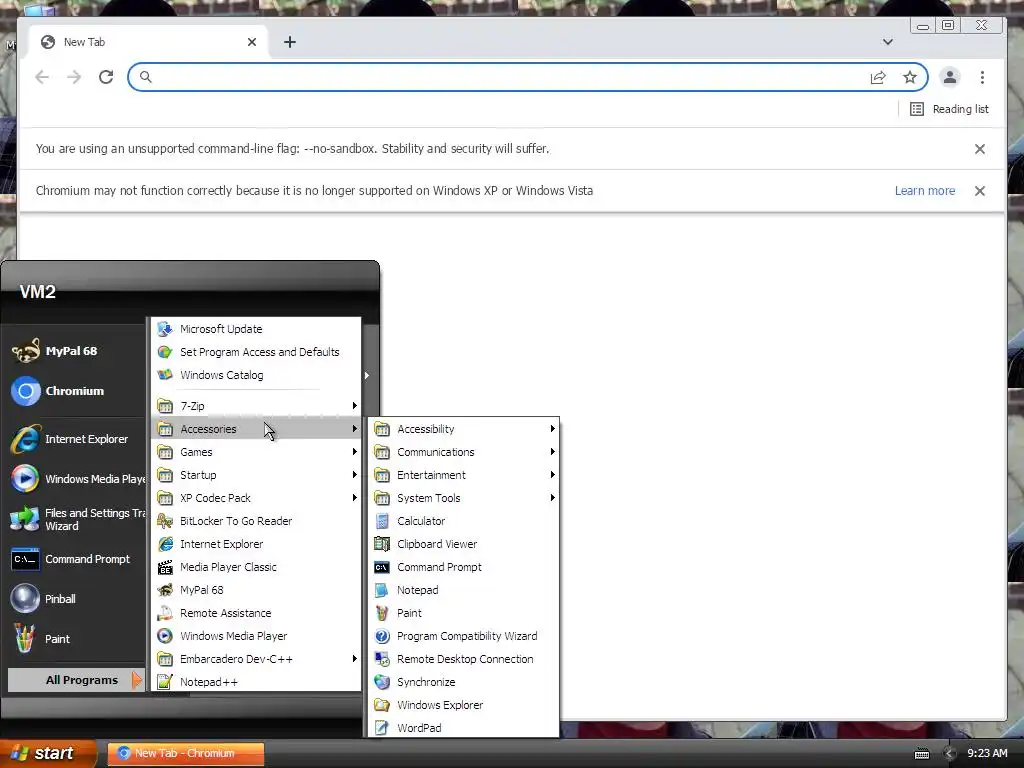Close the New Tab tab
1024x768 pixels.
click(x=252, y=42)
